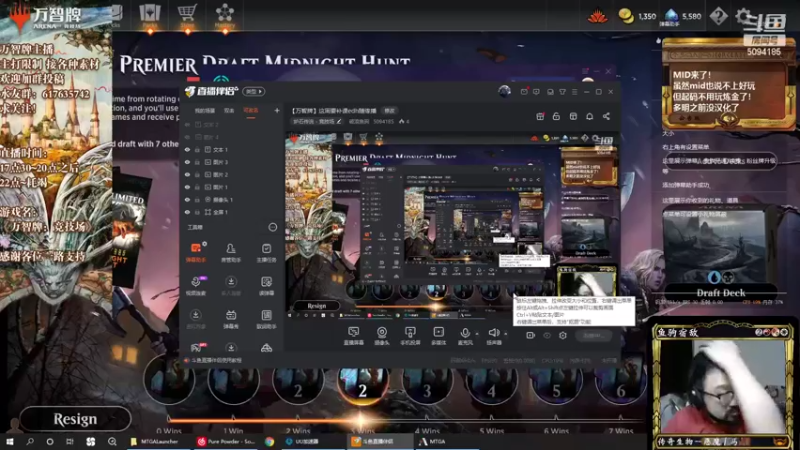Open the messages icon with red dot
The width and height of the screenshot is (800, 450).
524,92
